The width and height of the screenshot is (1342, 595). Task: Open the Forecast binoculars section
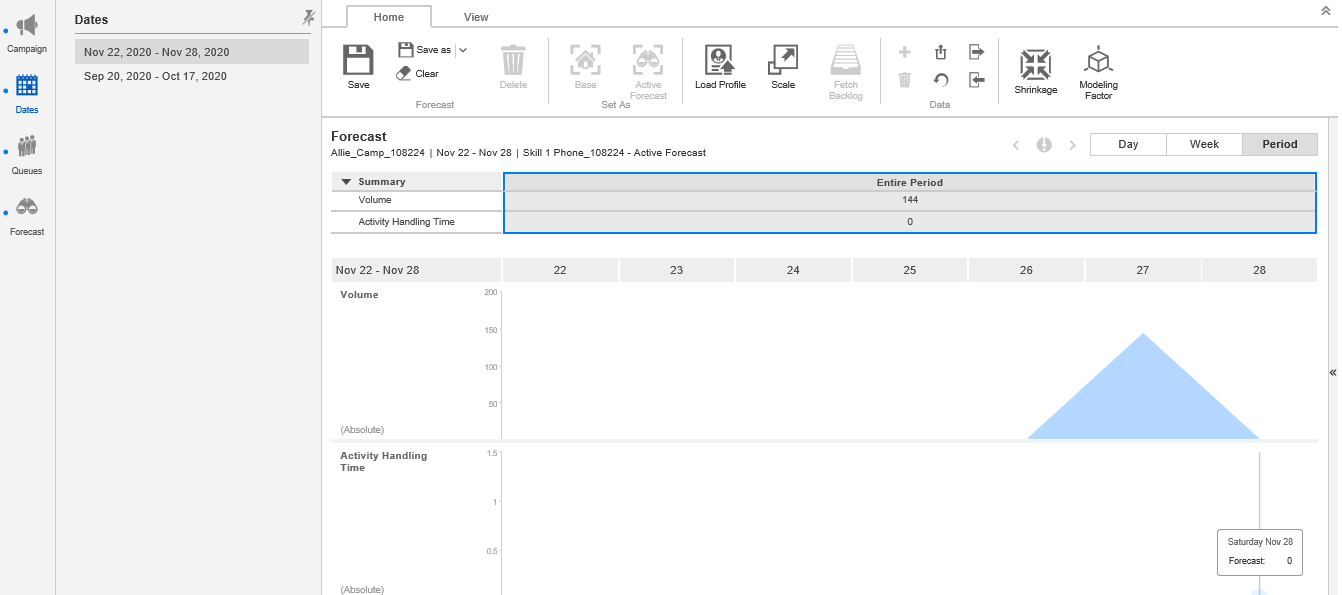click(27, 216)
